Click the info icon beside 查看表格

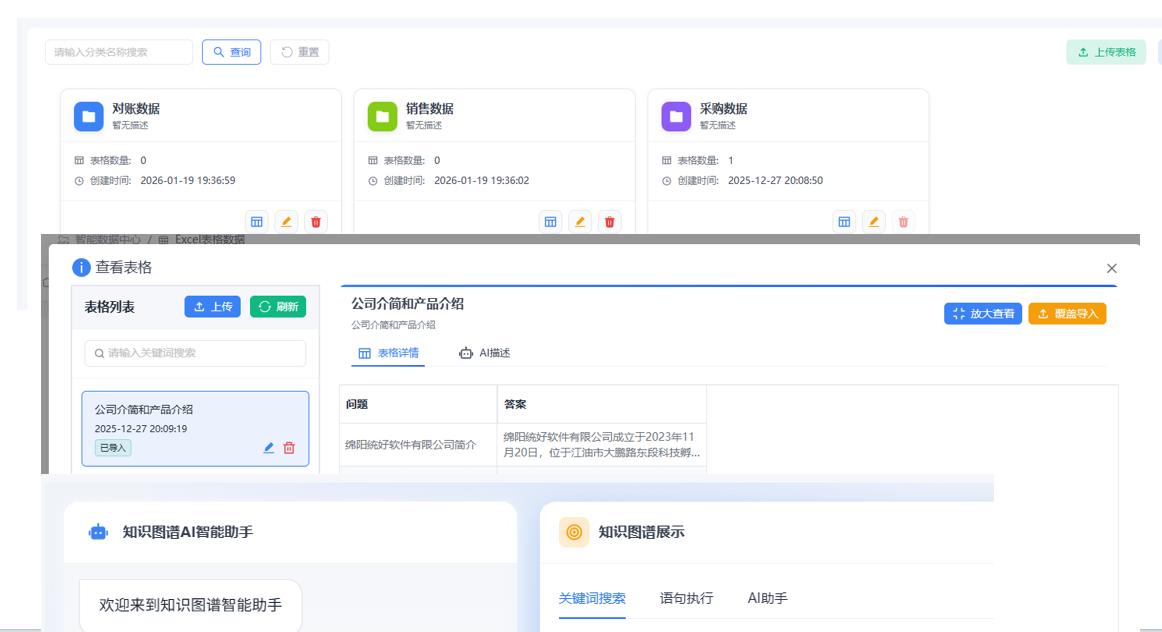[82, 267]
